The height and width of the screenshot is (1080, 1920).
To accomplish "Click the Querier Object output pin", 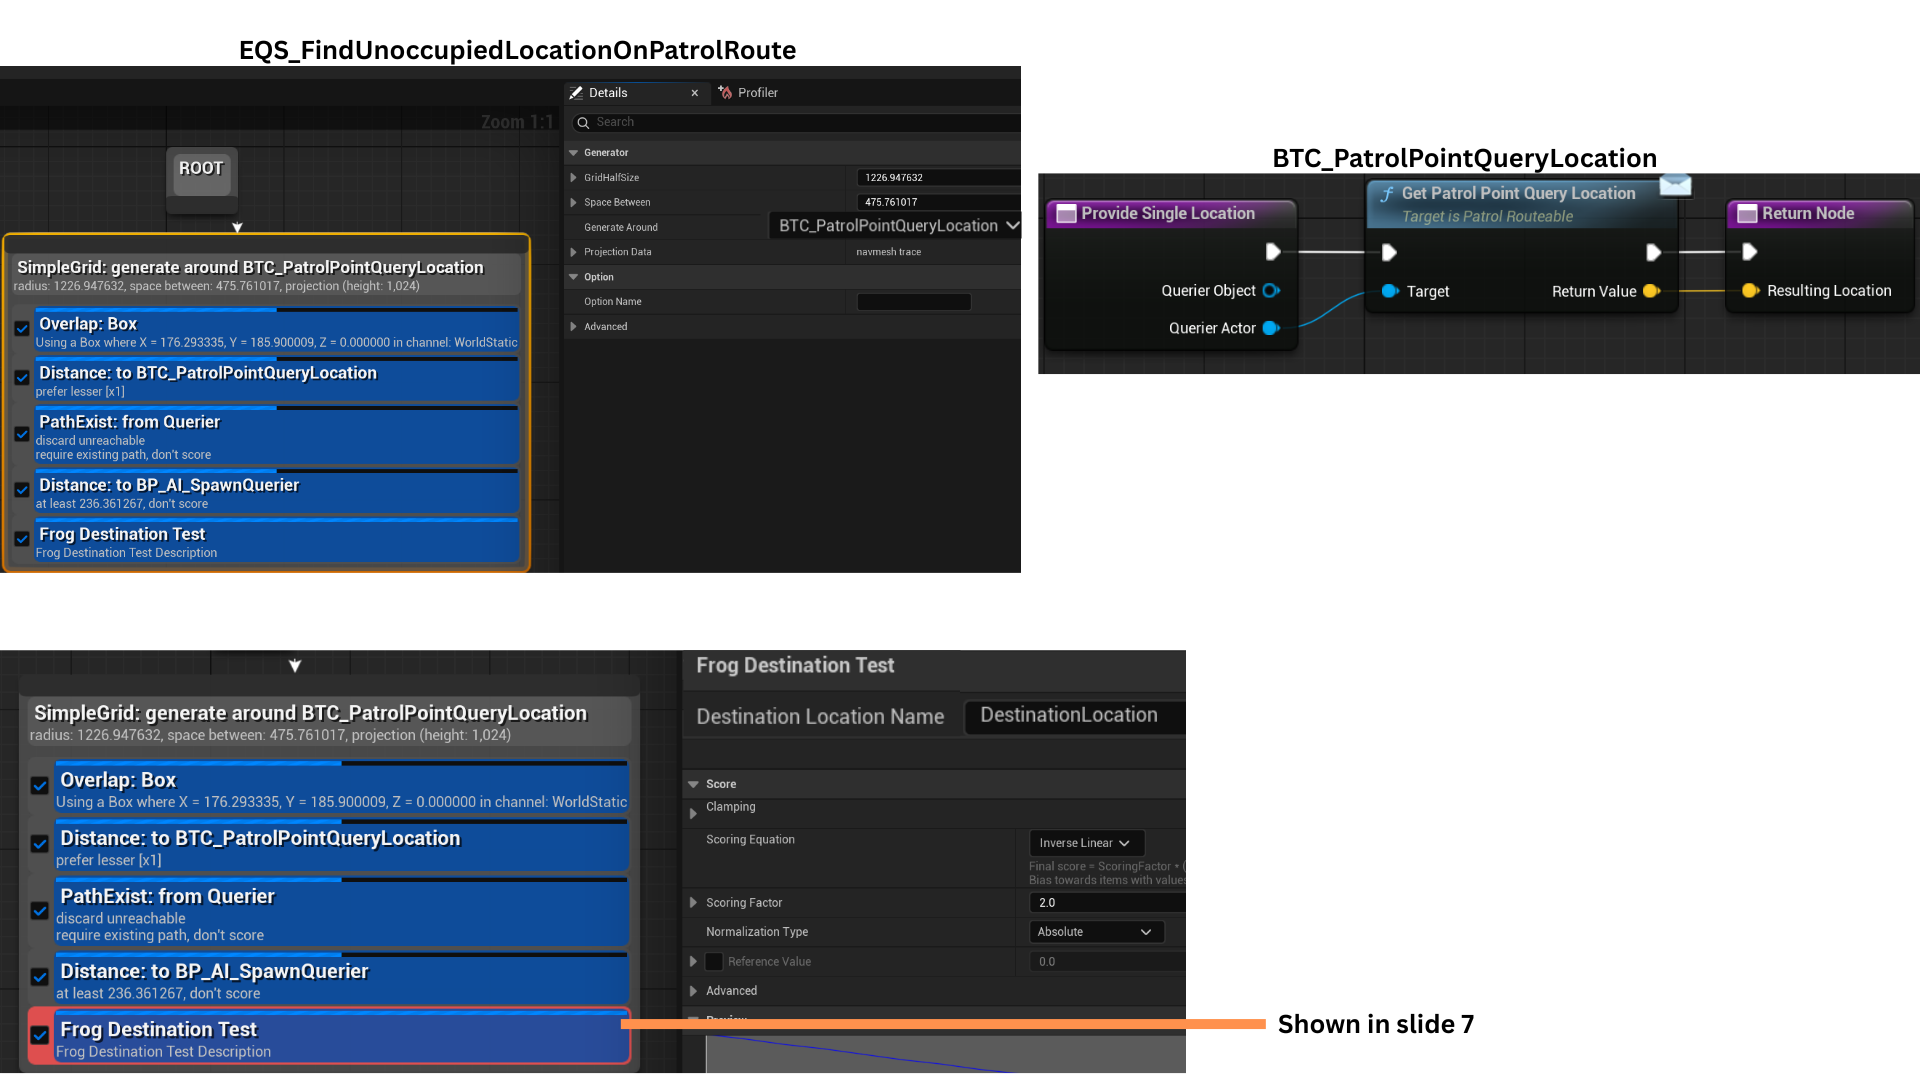I will (x=1271, y=291).
